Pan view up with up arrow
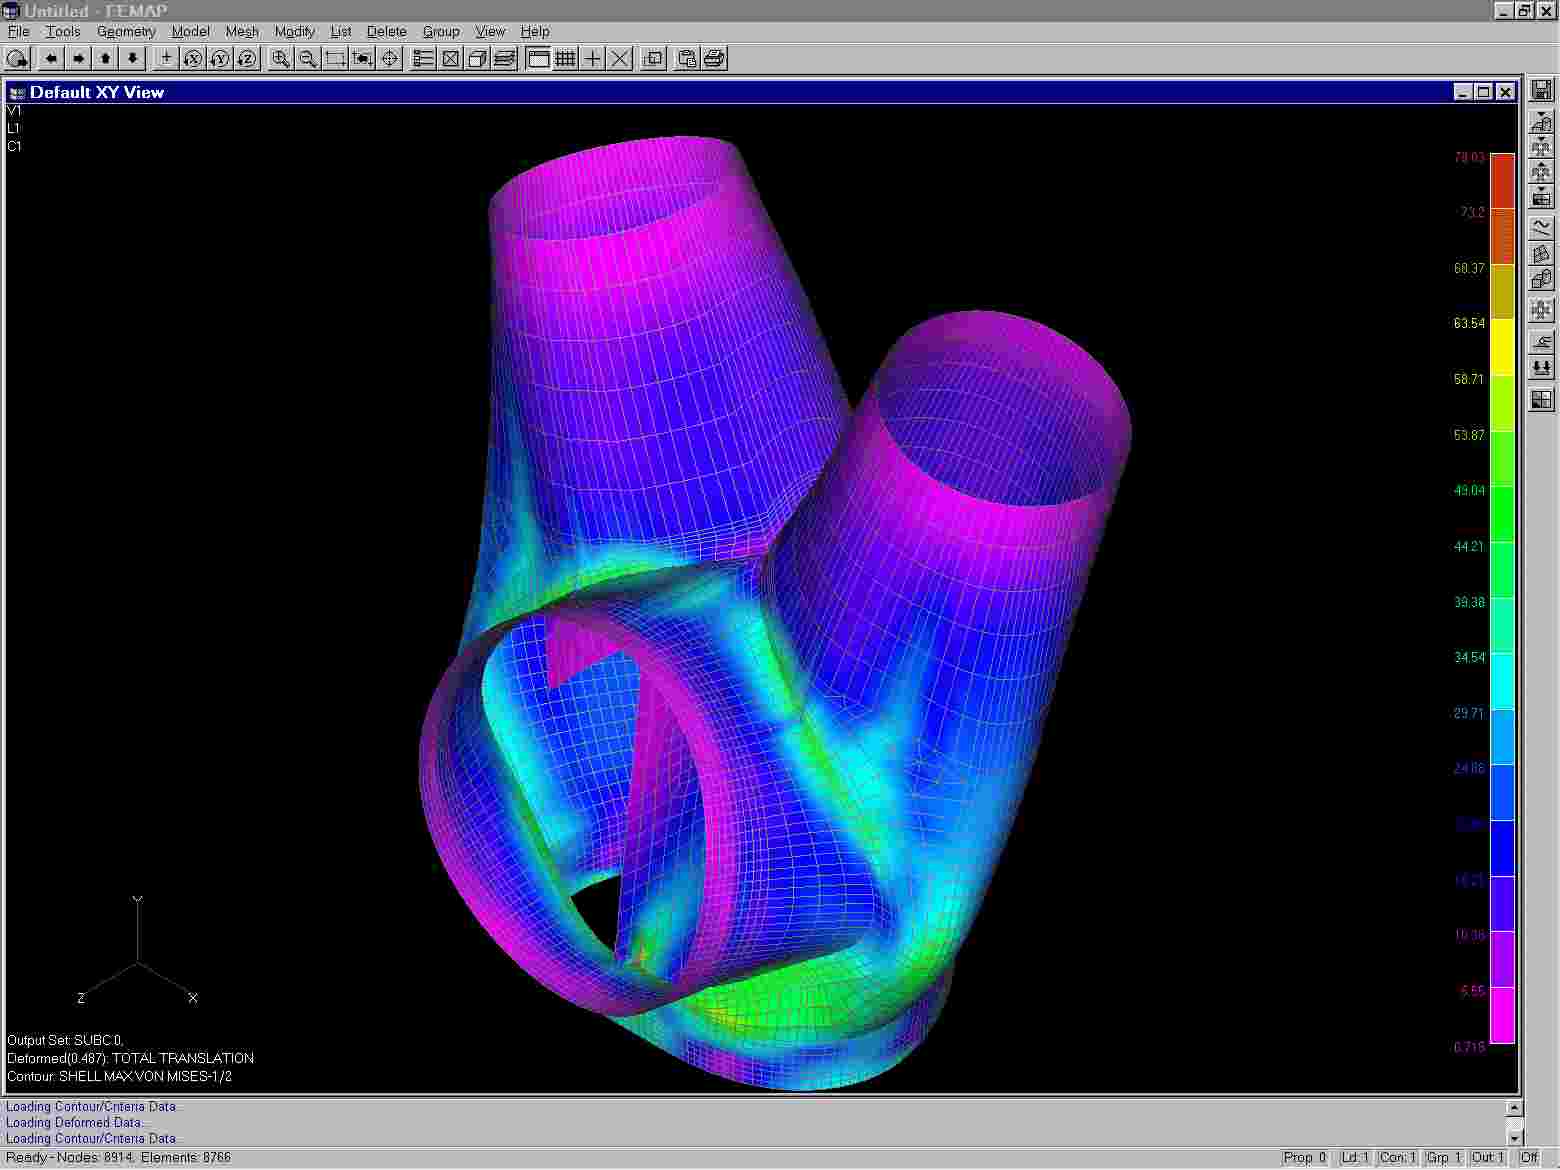This screenshot has height=1170, width=1560. (105, 58)
